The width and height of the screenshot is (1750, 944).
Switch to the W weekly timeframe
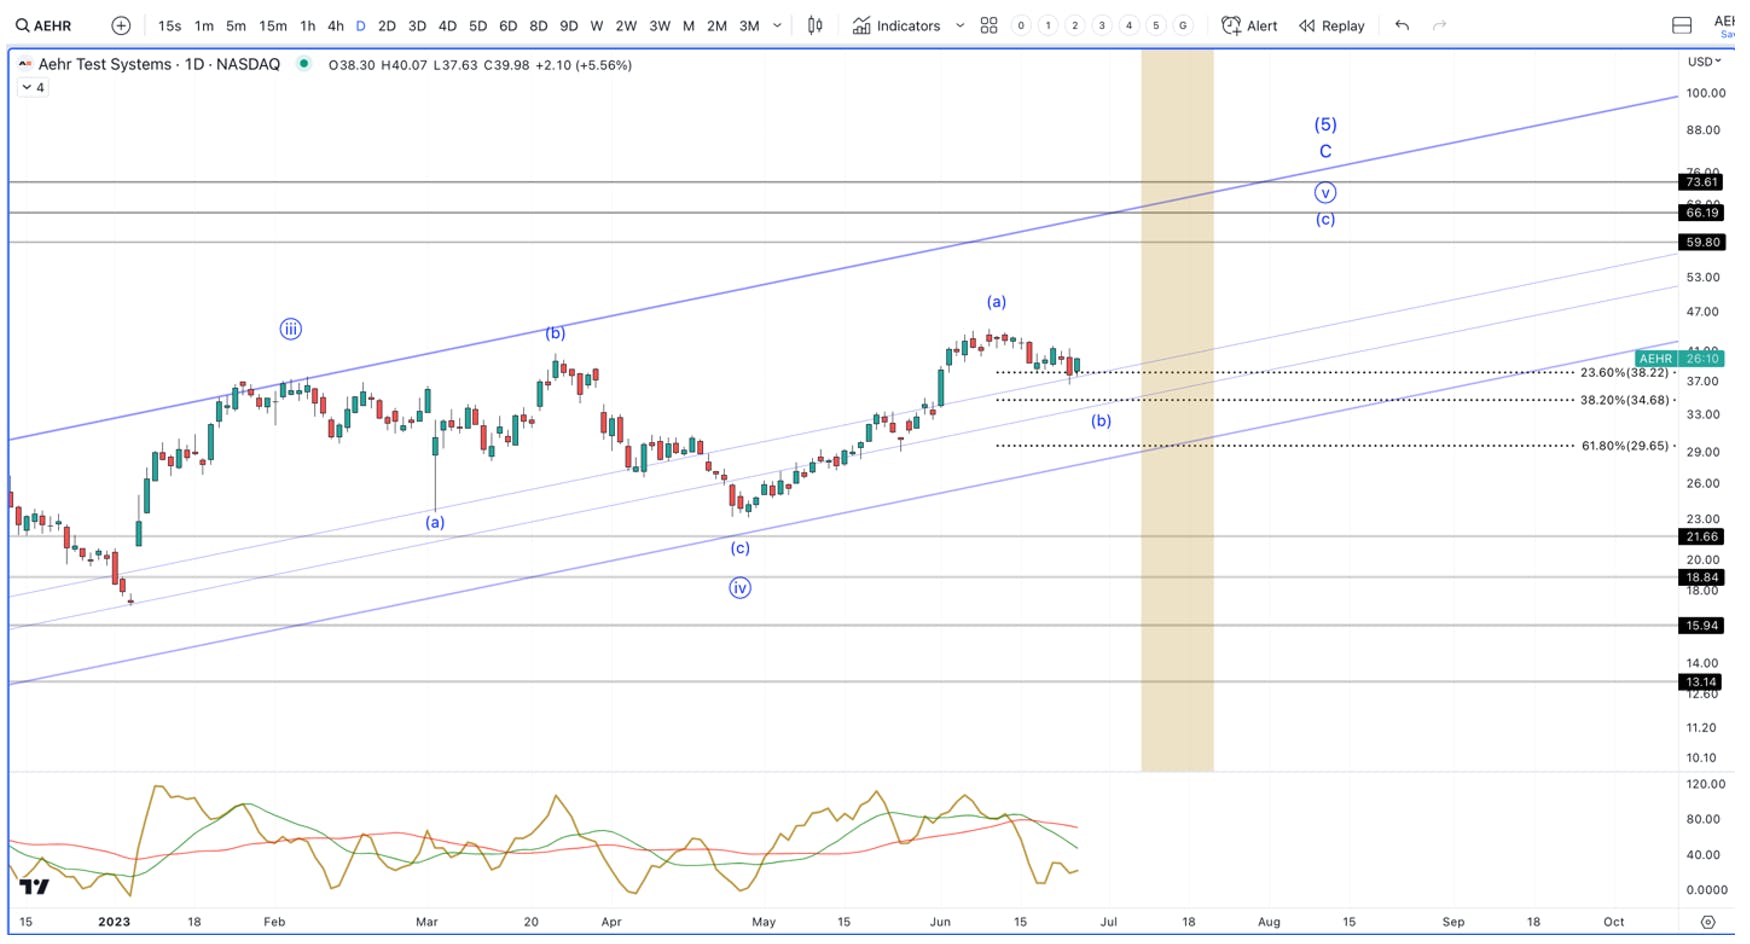click(597, 26)
